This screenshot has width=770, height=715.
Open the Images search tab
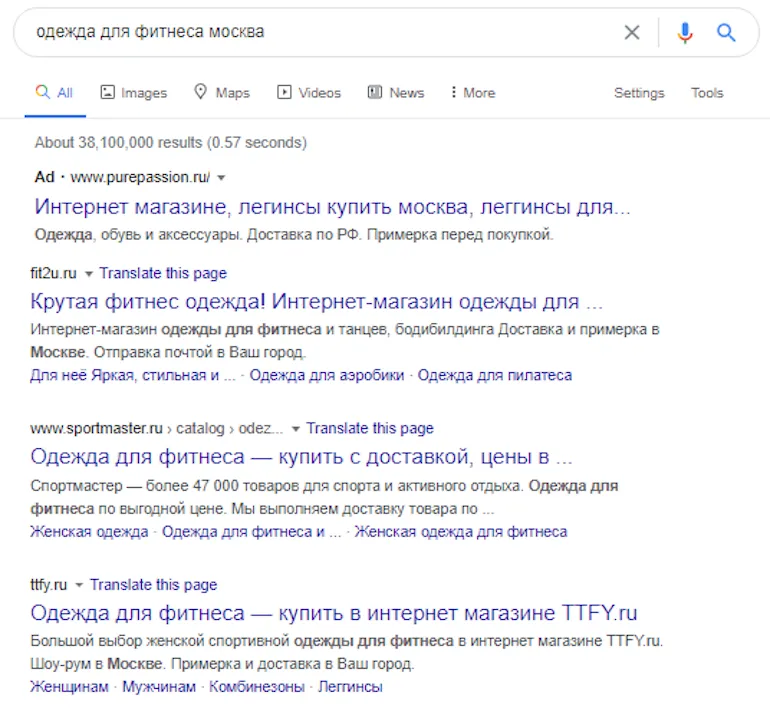coord(134,93)
